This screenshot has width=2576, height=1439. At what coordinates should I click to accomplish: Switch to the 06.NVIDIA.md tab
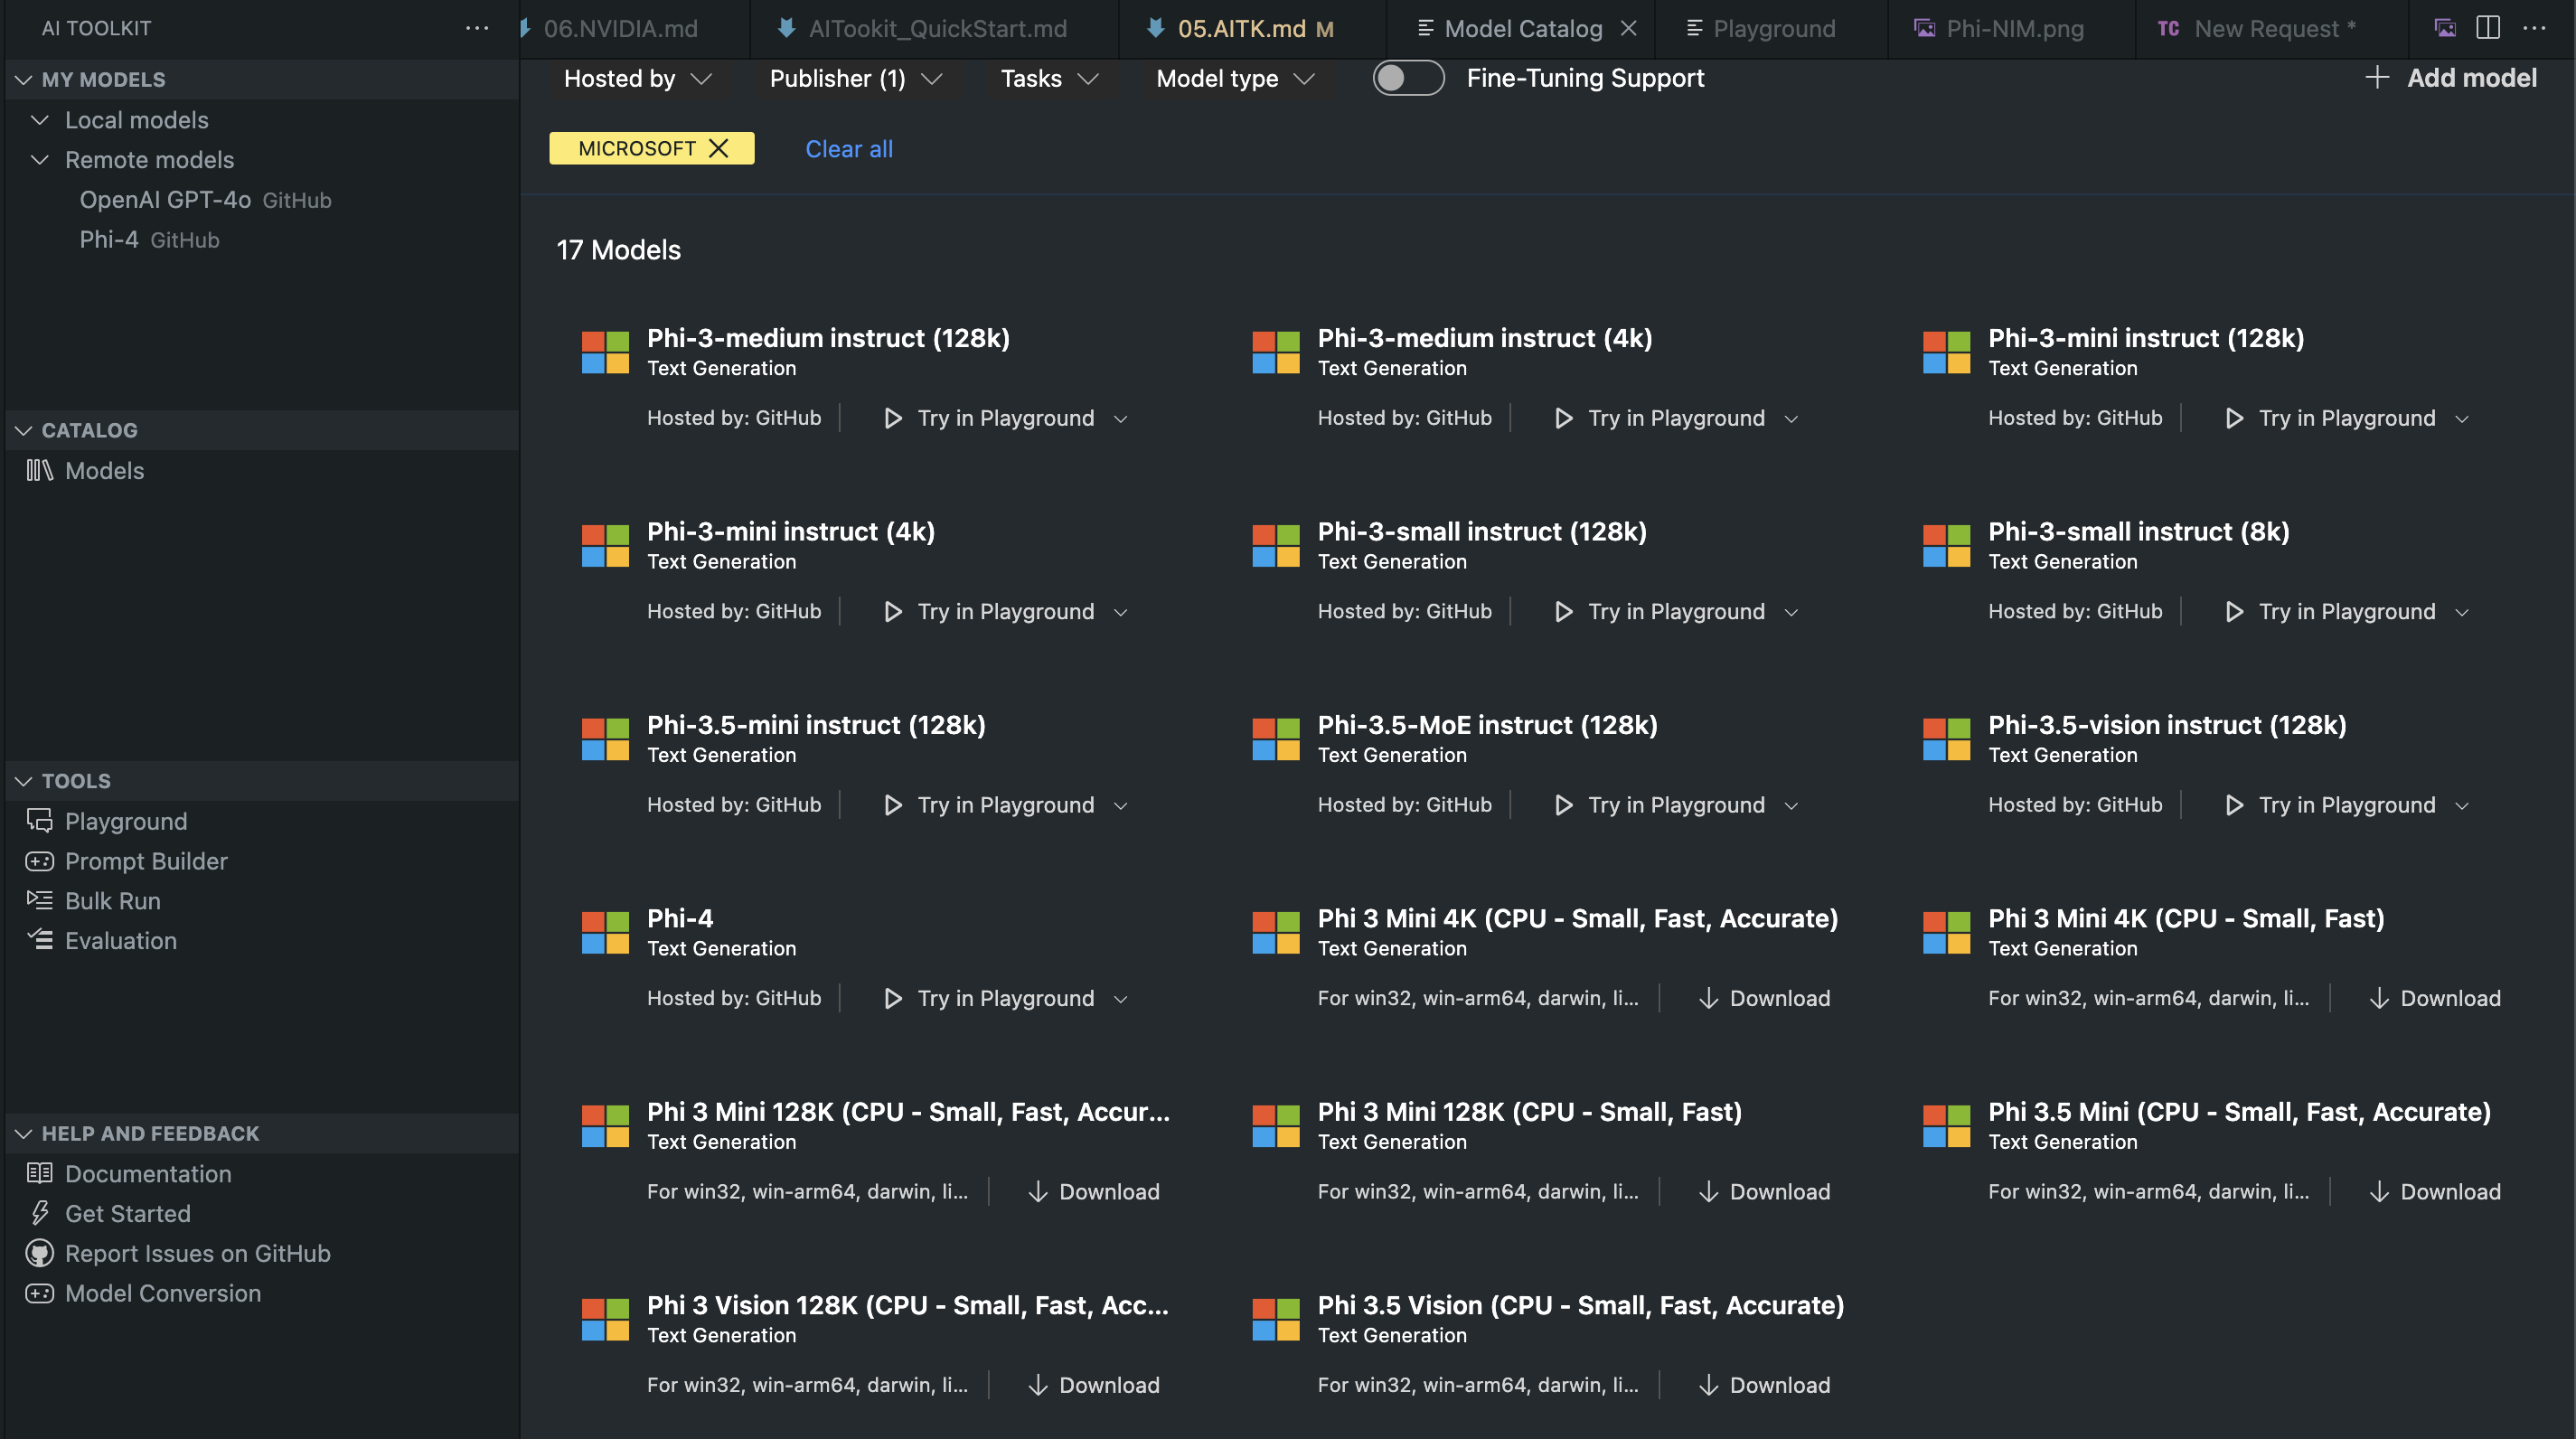coord(620,28)
